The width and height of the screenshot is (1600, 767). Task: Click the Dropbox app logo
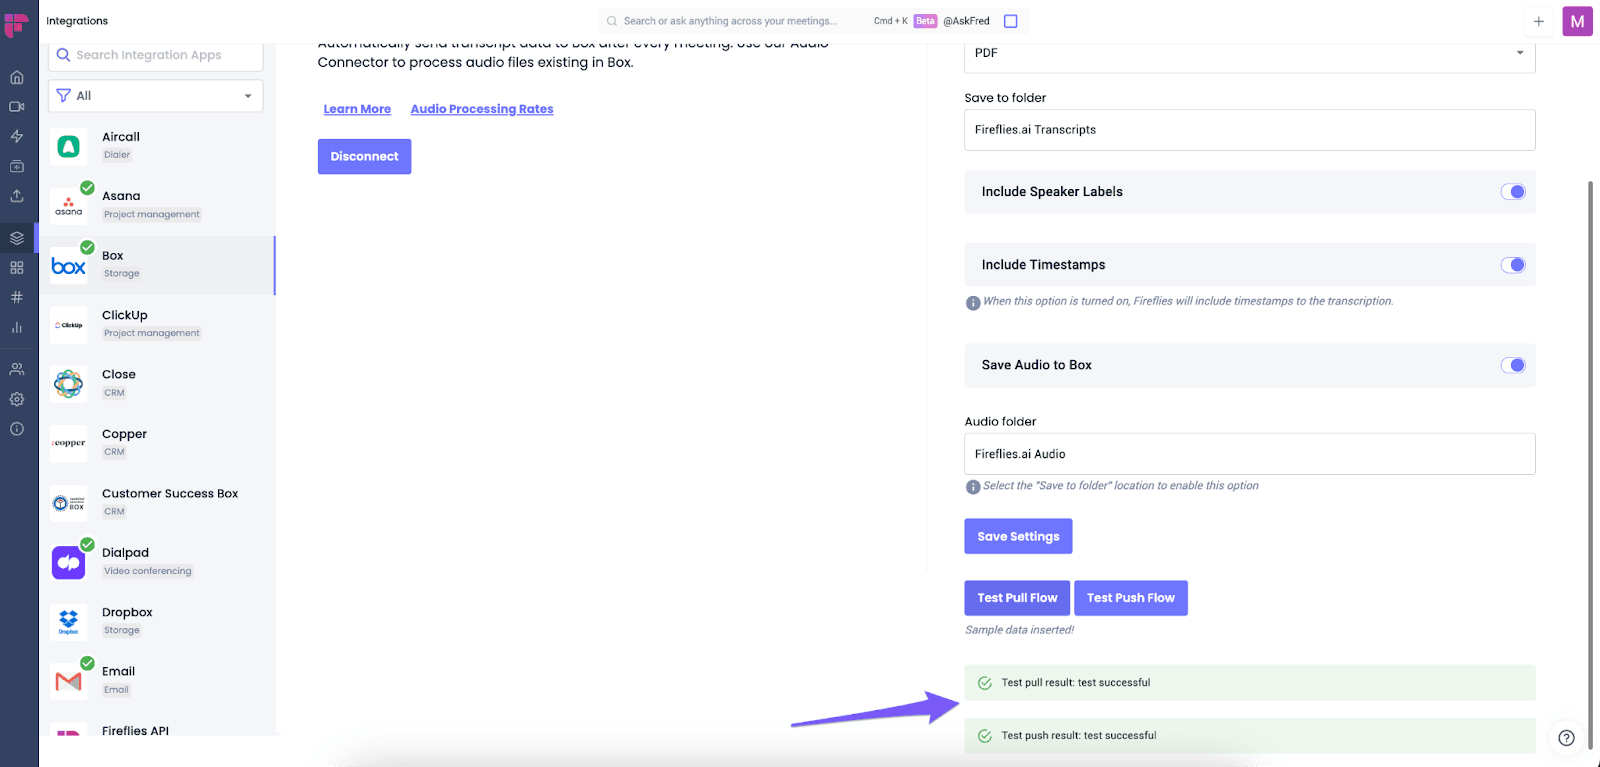click(x=68, y=622)
